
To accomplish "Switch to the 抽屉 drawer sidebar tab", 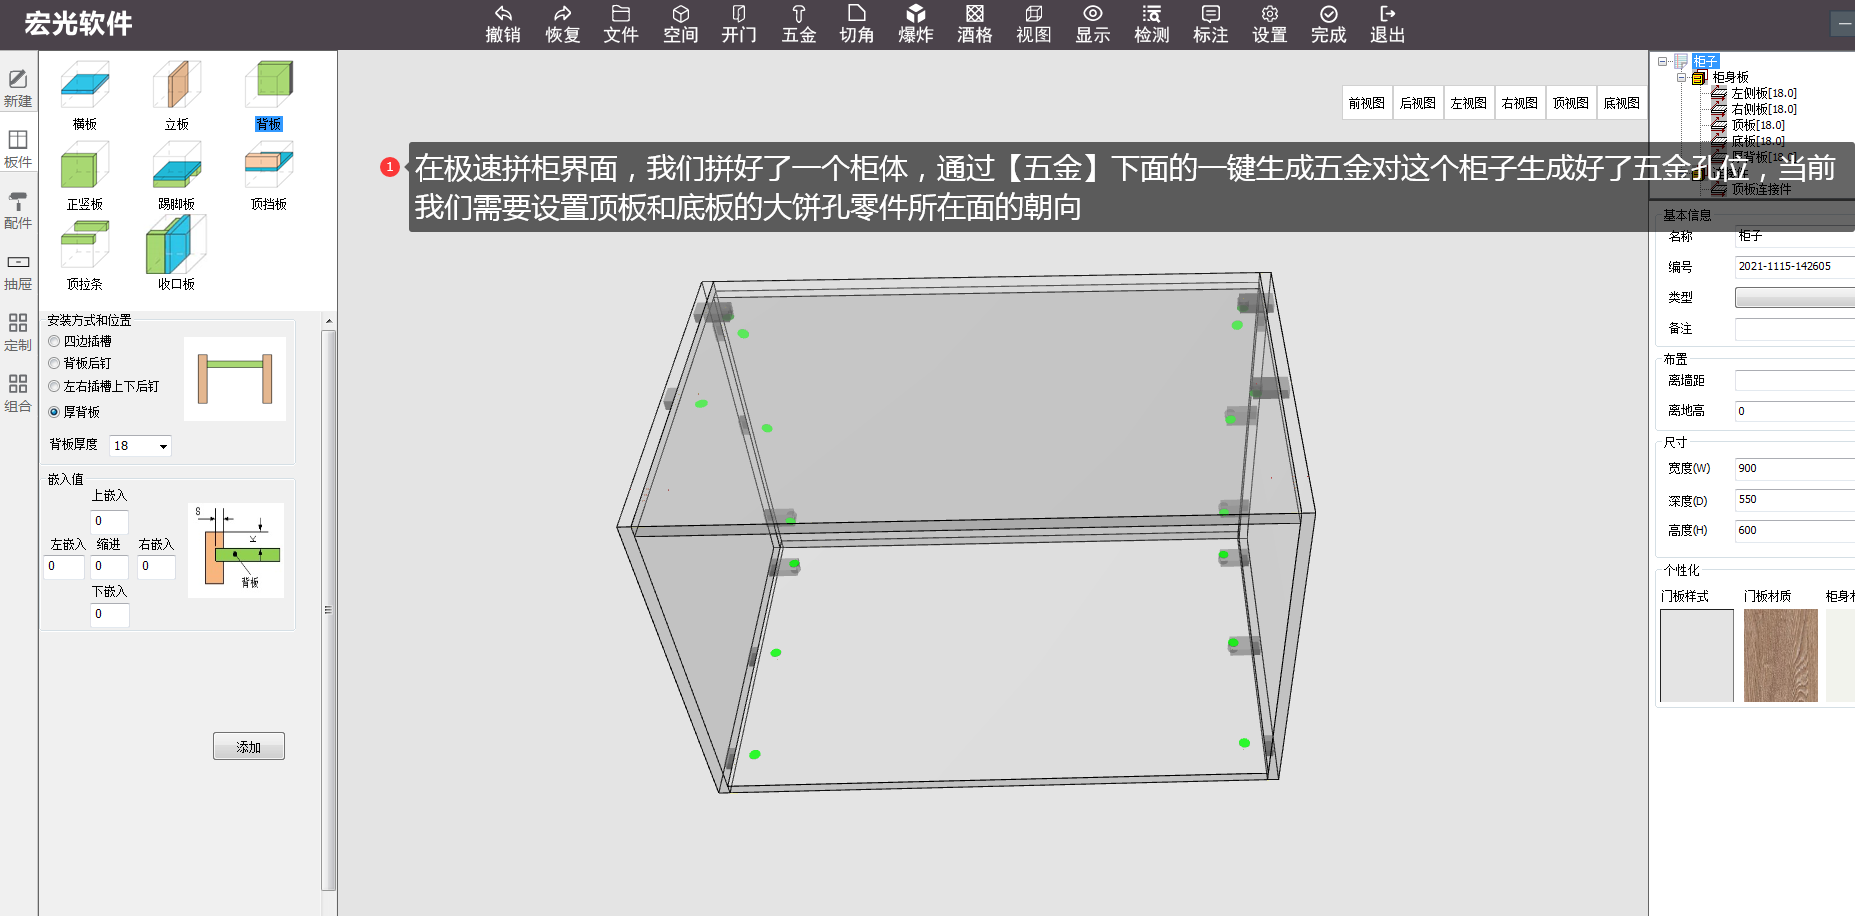I will point(18,271).
